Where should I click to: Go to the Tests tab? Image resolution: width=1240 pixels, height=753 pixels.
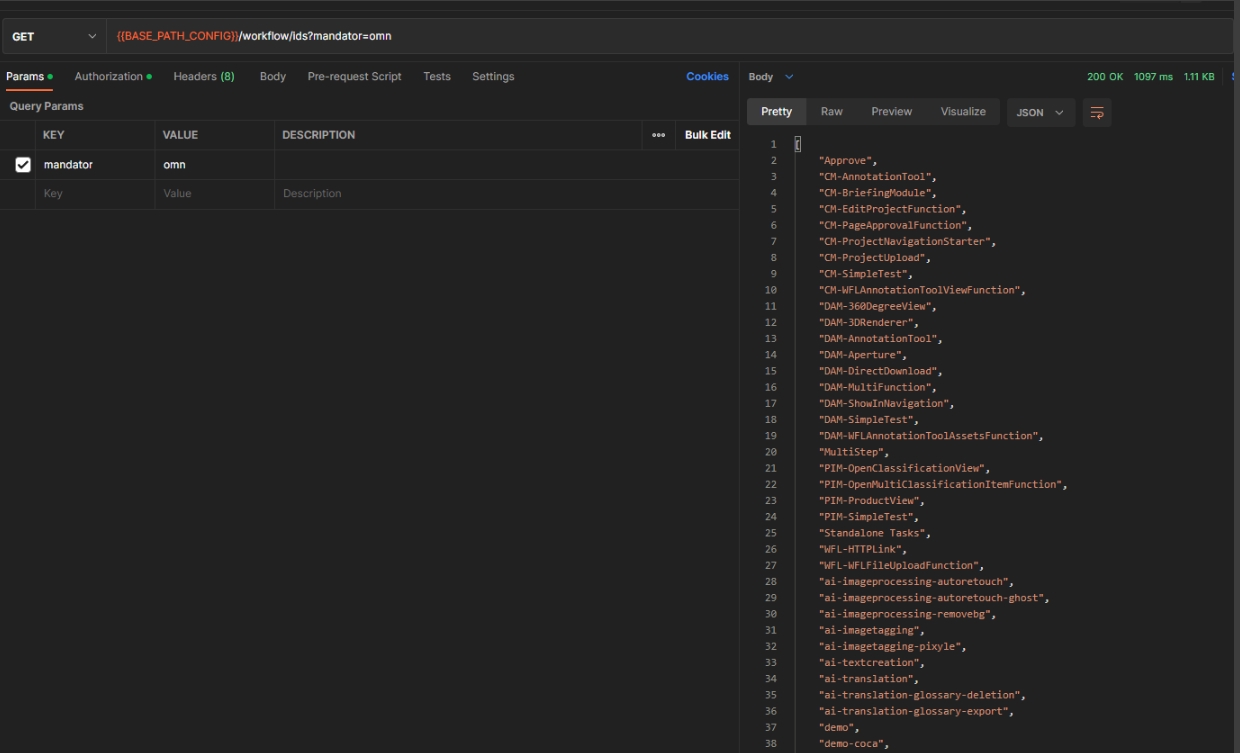[436, 77]
